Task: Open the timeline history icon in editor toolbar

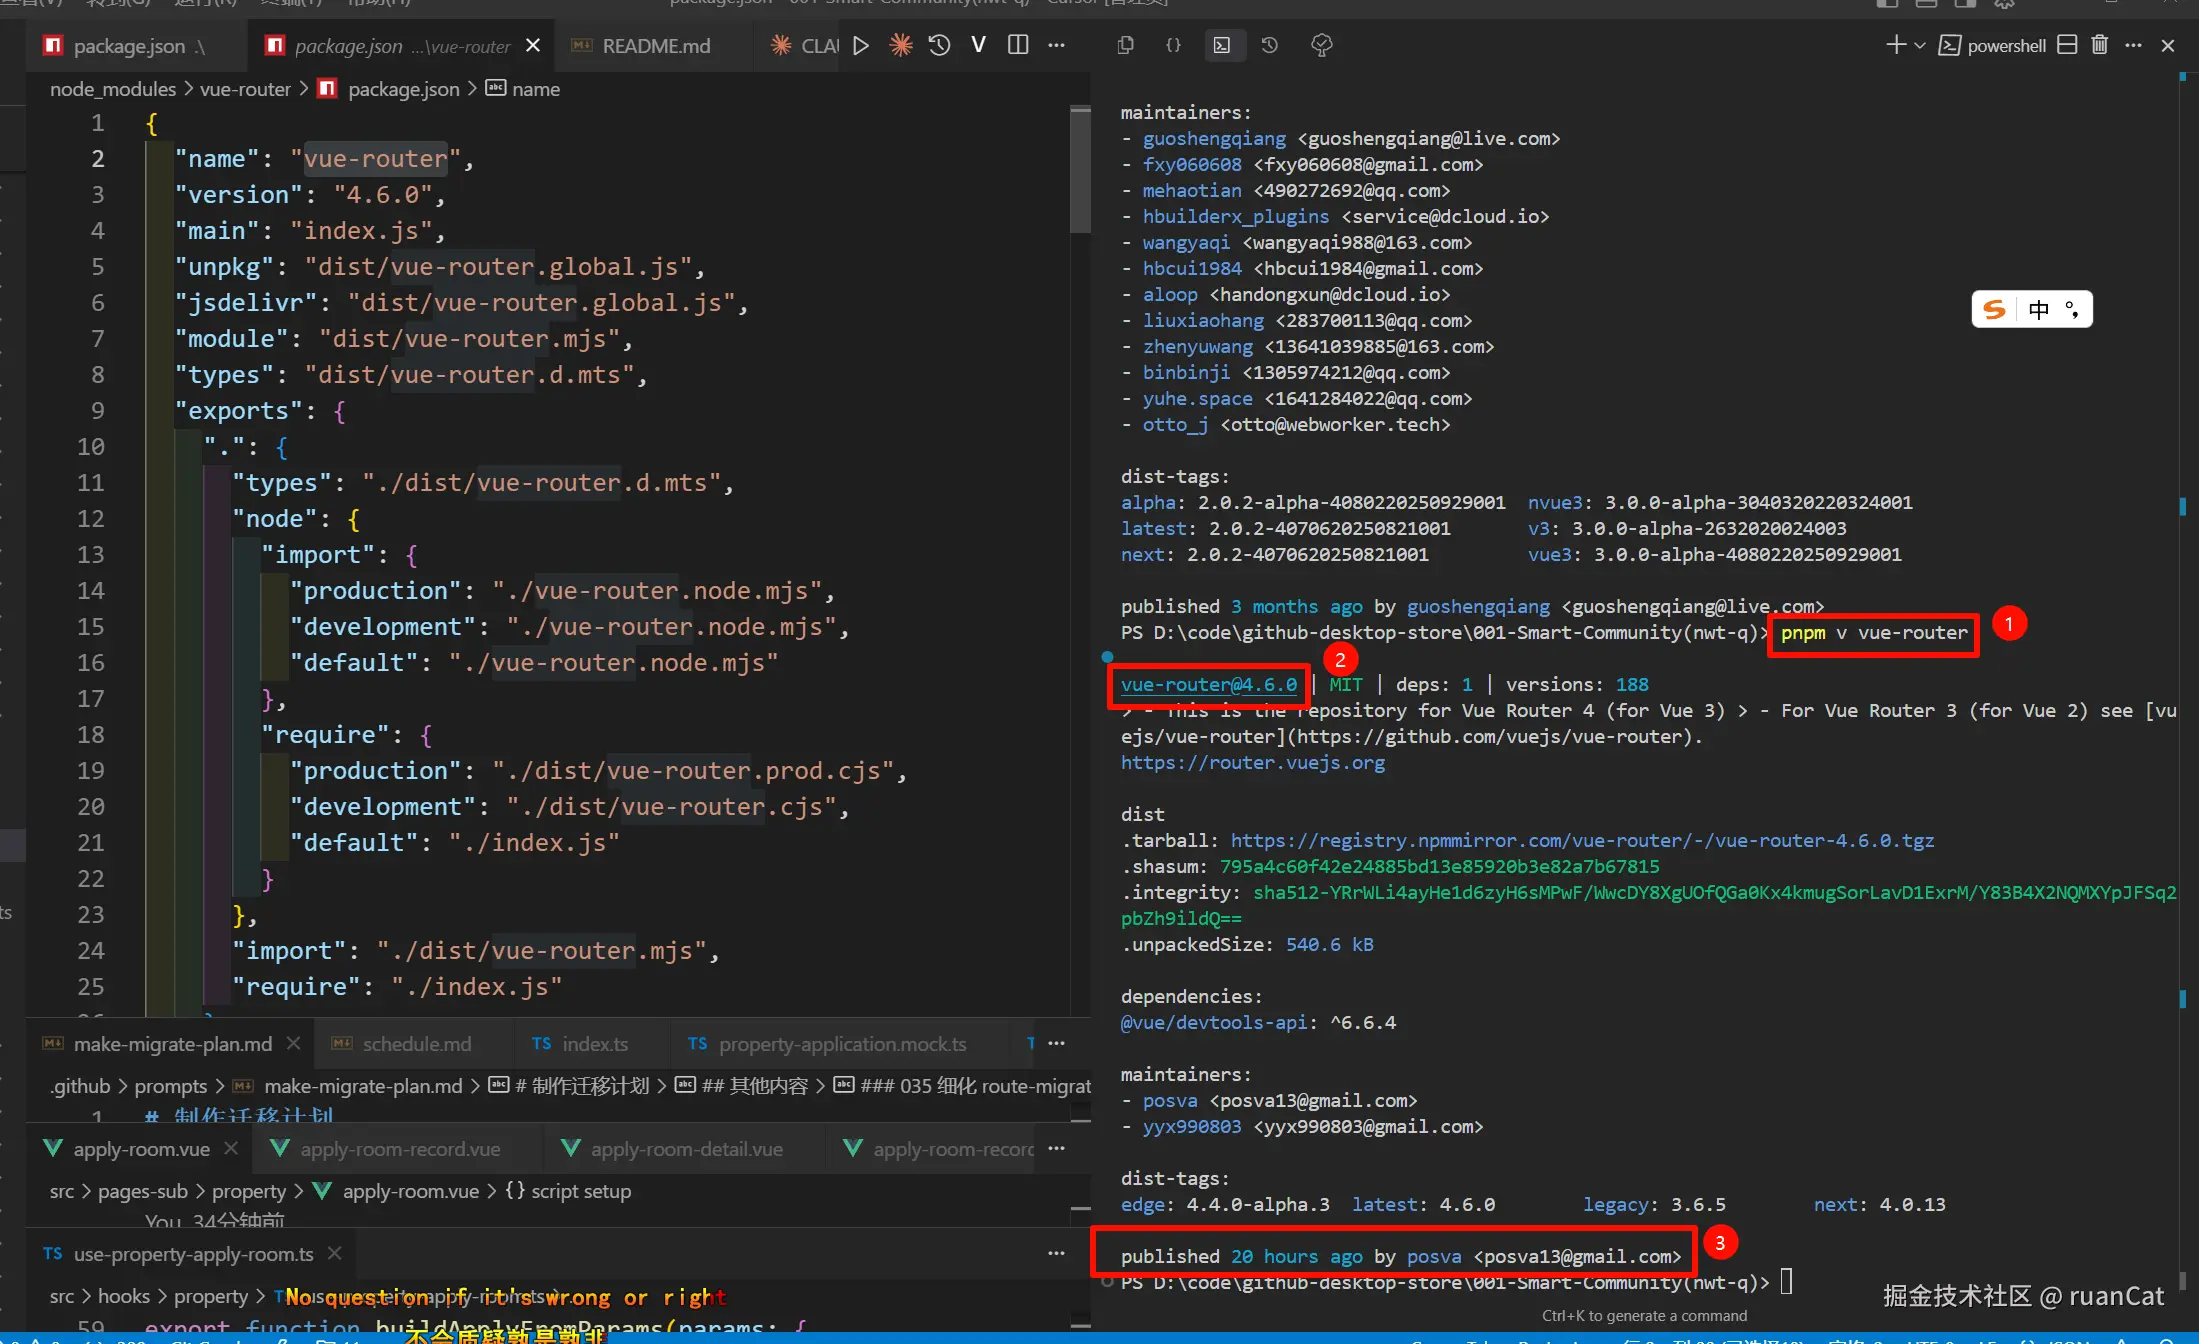Action: click(x=939, y=46)
